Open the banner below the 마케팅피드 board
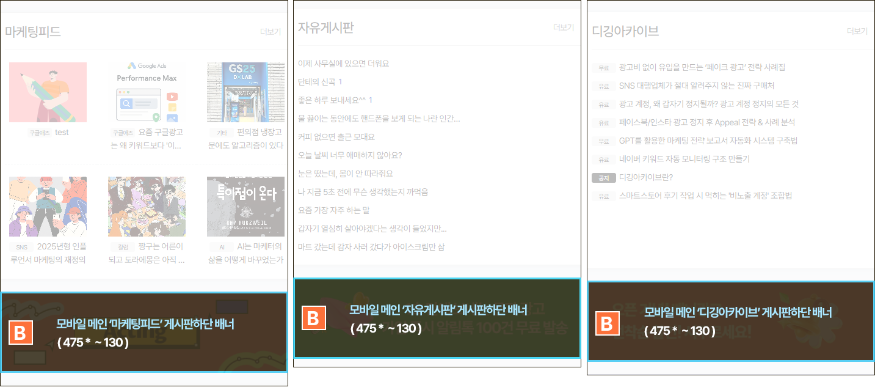The image size is (875, 390). click(143, 332)
